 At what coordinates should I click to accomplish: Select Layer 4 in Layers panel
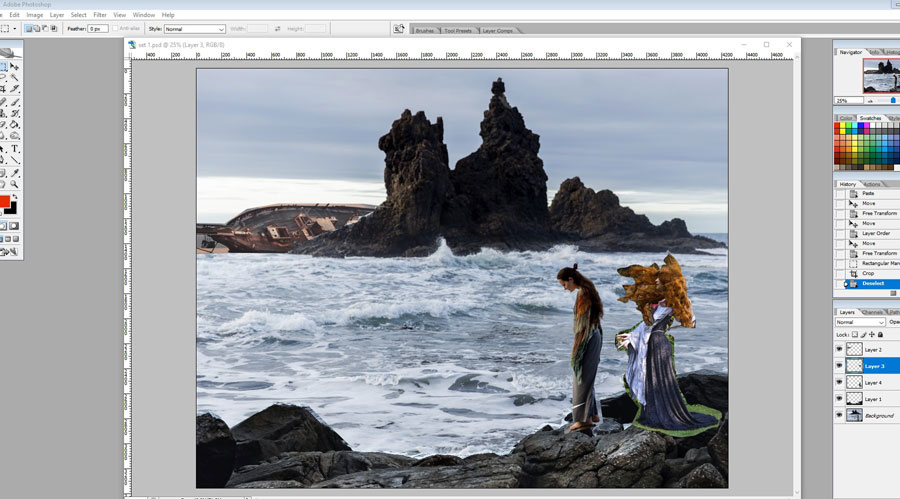tap(873, 382)
